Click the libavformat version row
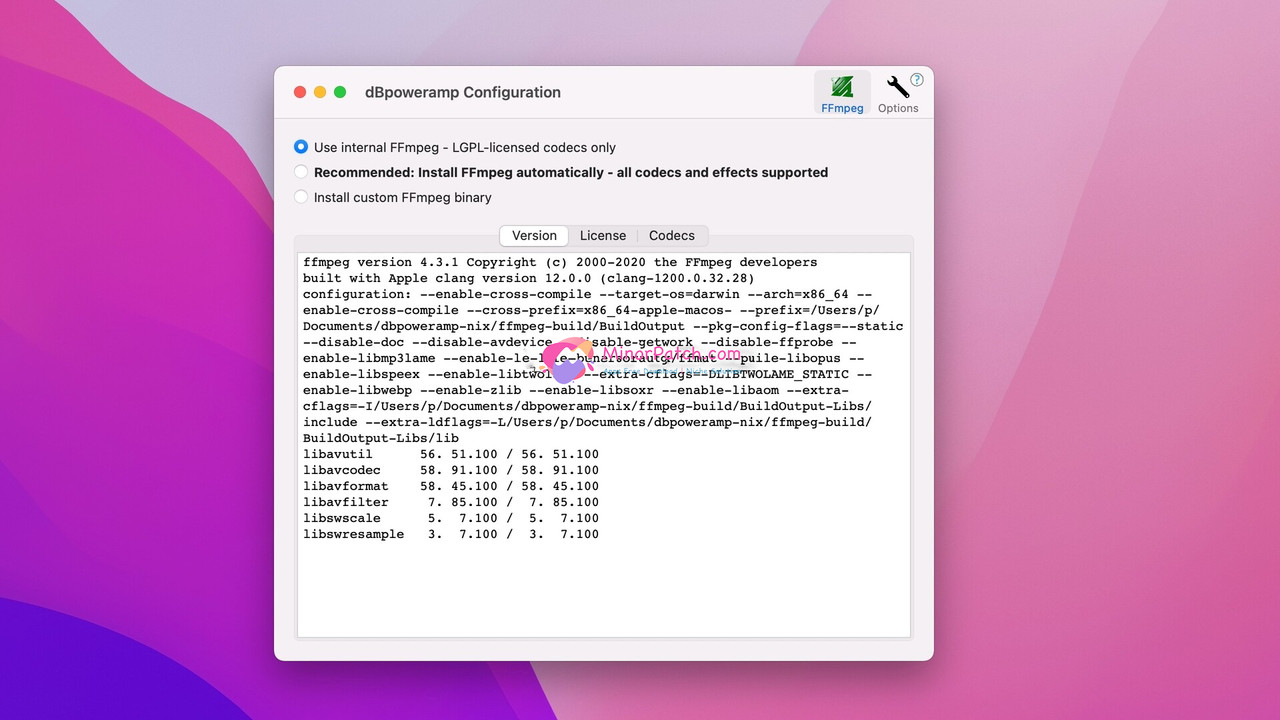This screenshot has height=720, width=1280. pos(451,486)
